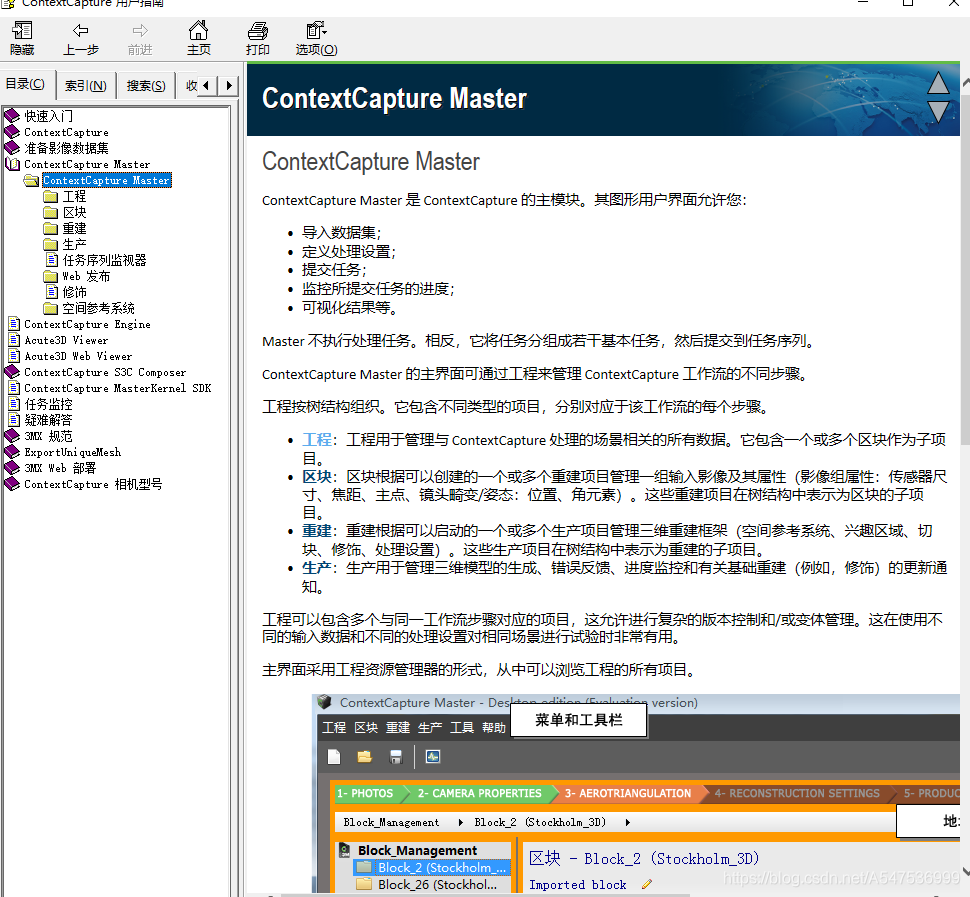
Task: Expand the 准备影像数据集 book node
Action: (x=56, y=148)
